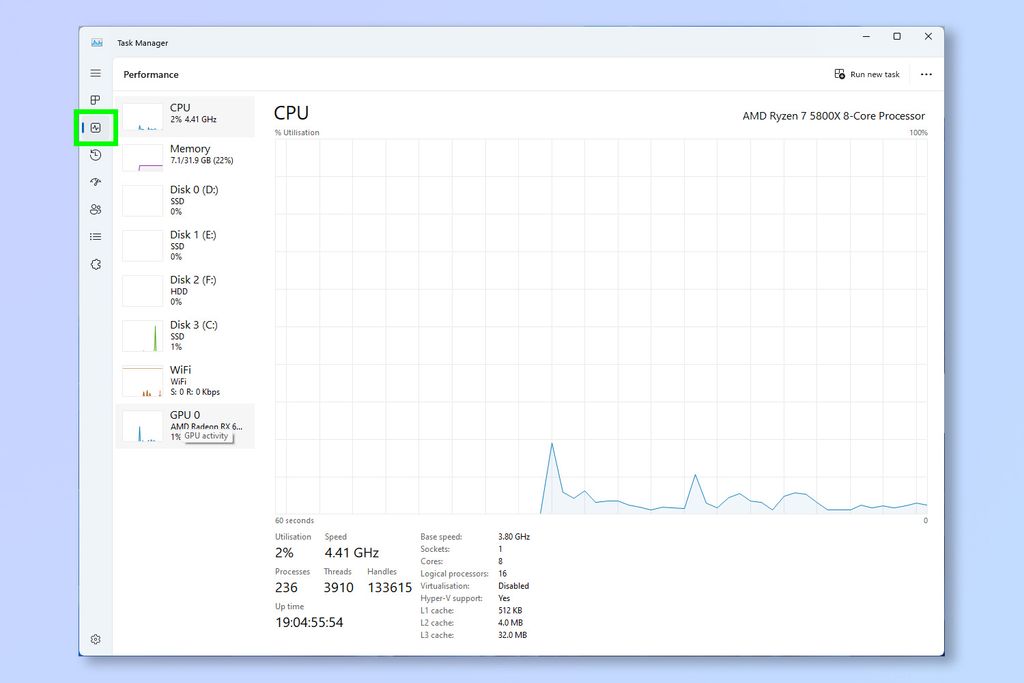Select the Performance page icon
The height and width of the screenshot is (683, 1024).
[95, 127]
